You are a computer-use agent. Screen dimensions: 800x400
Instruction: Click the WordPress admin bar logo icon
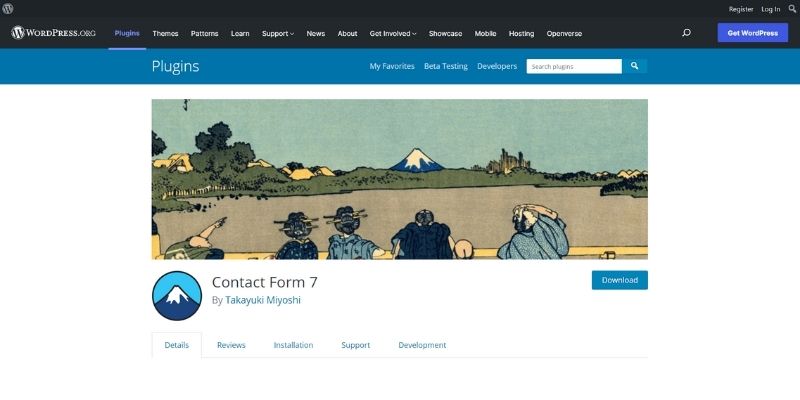8,9
